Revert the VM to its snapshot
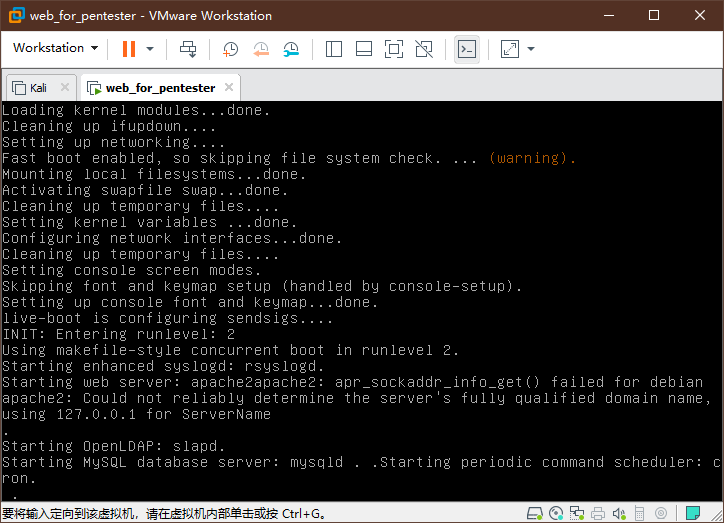The image size is (724, 523). 261,48
